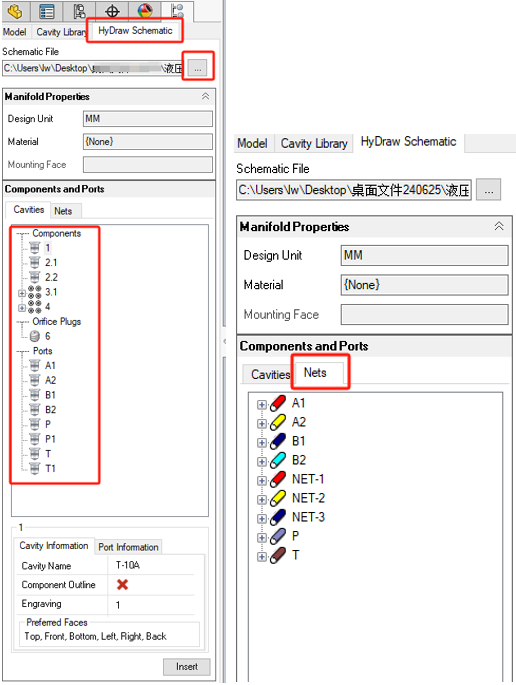Image resolution: width=516 pixels, height=685 pixels.
Task: Select port A1 in Cavities tree
Action: click(x=50, y=365)
